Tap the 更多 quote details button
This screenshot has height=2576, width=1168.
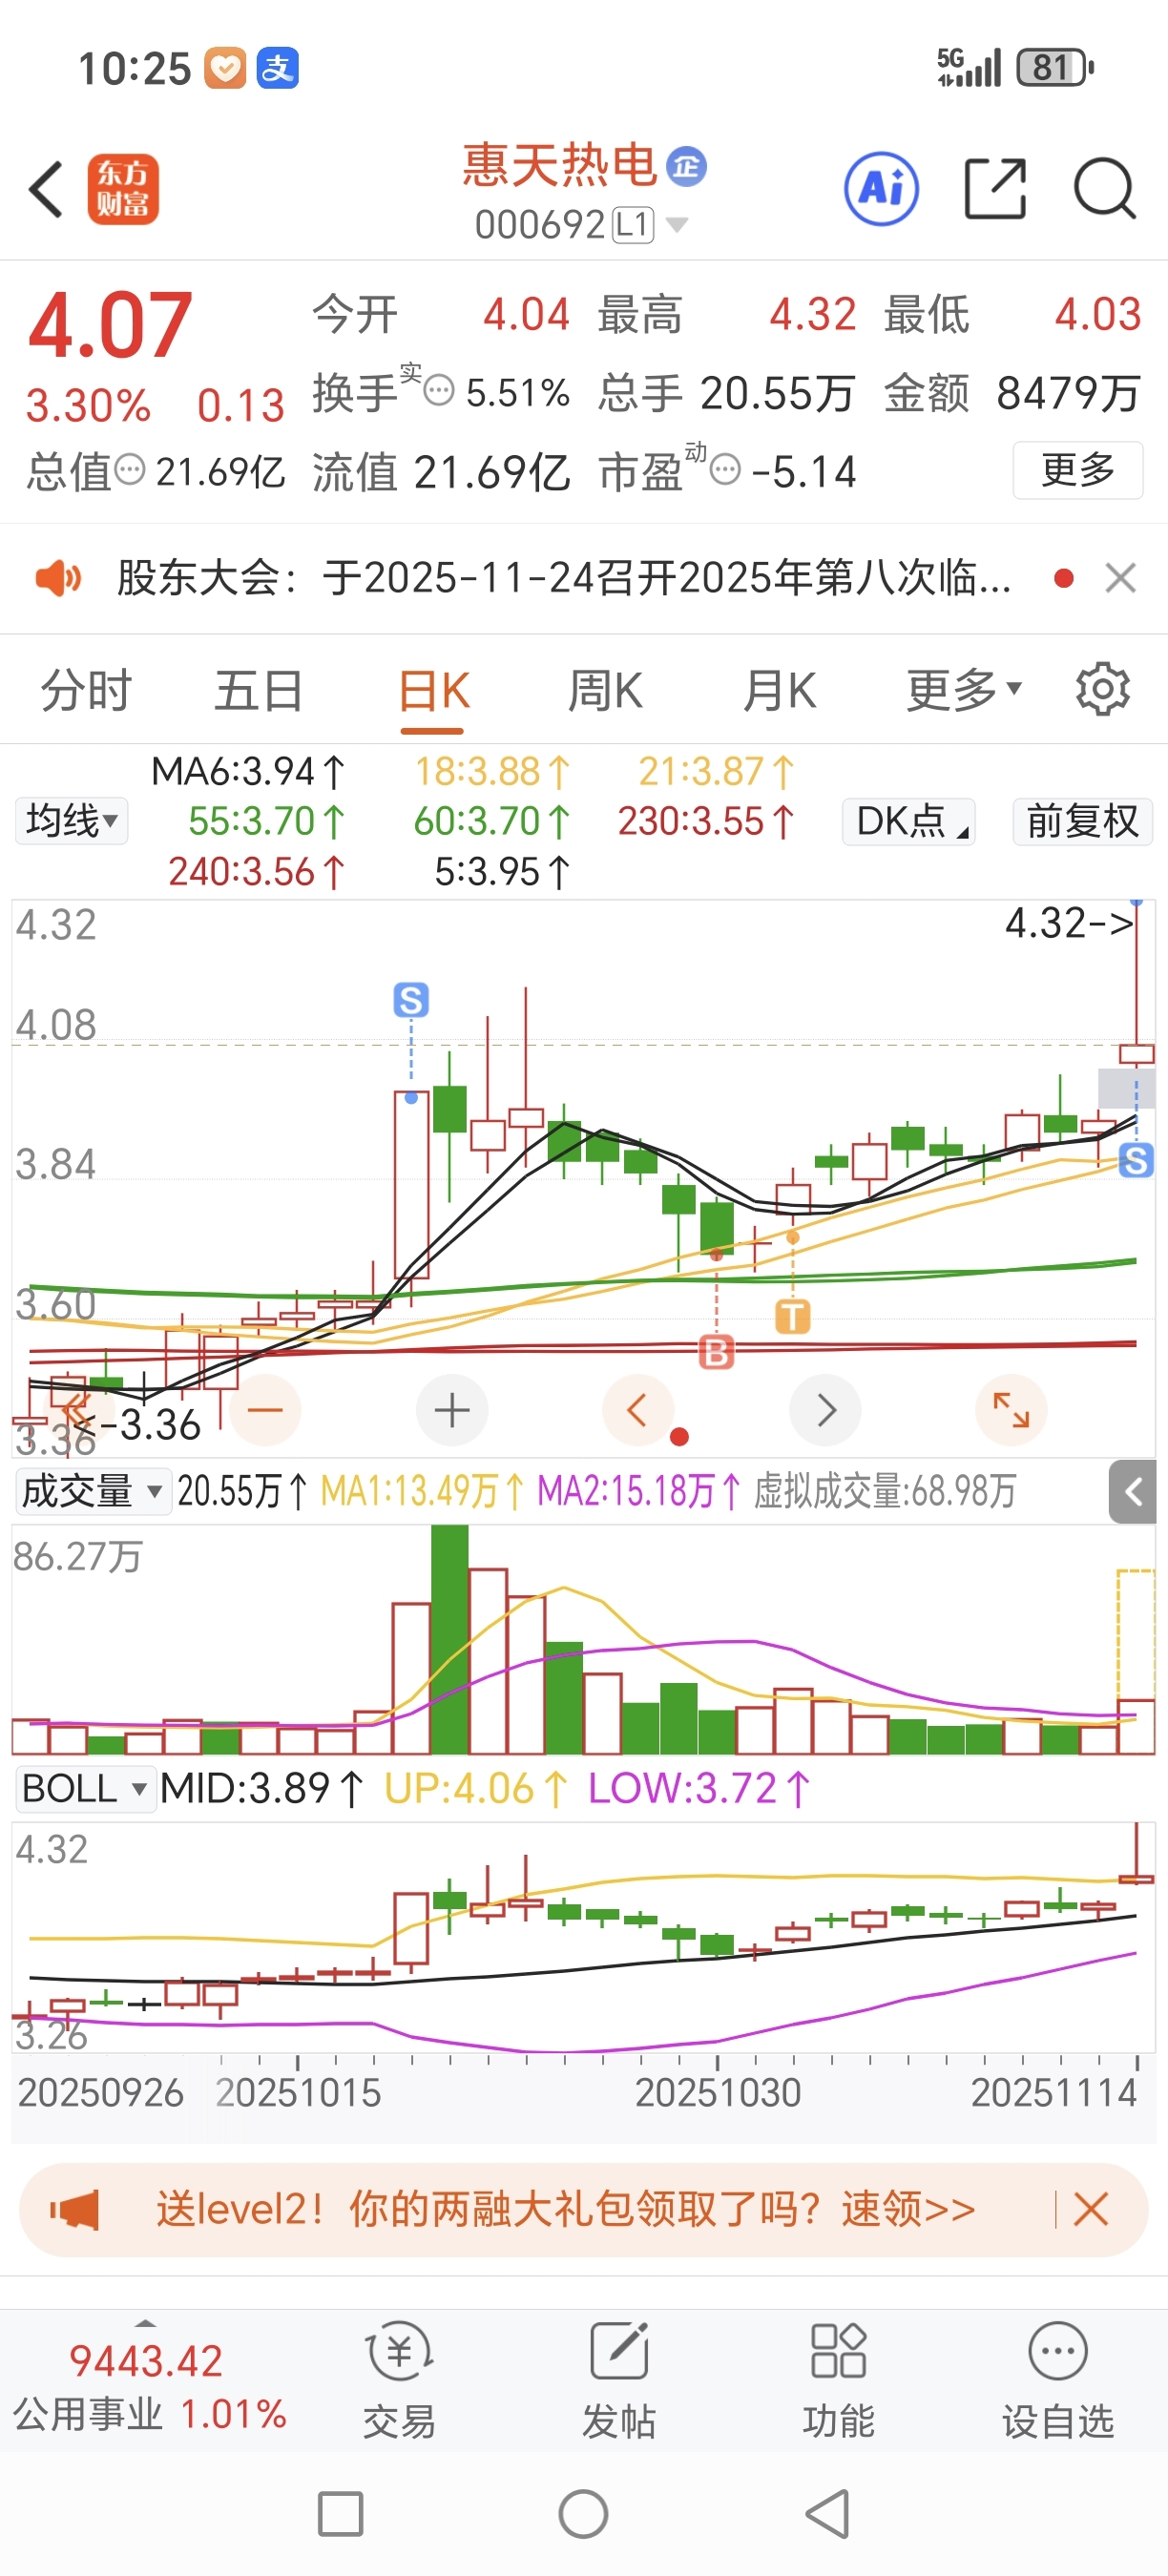coord(1078,469)
